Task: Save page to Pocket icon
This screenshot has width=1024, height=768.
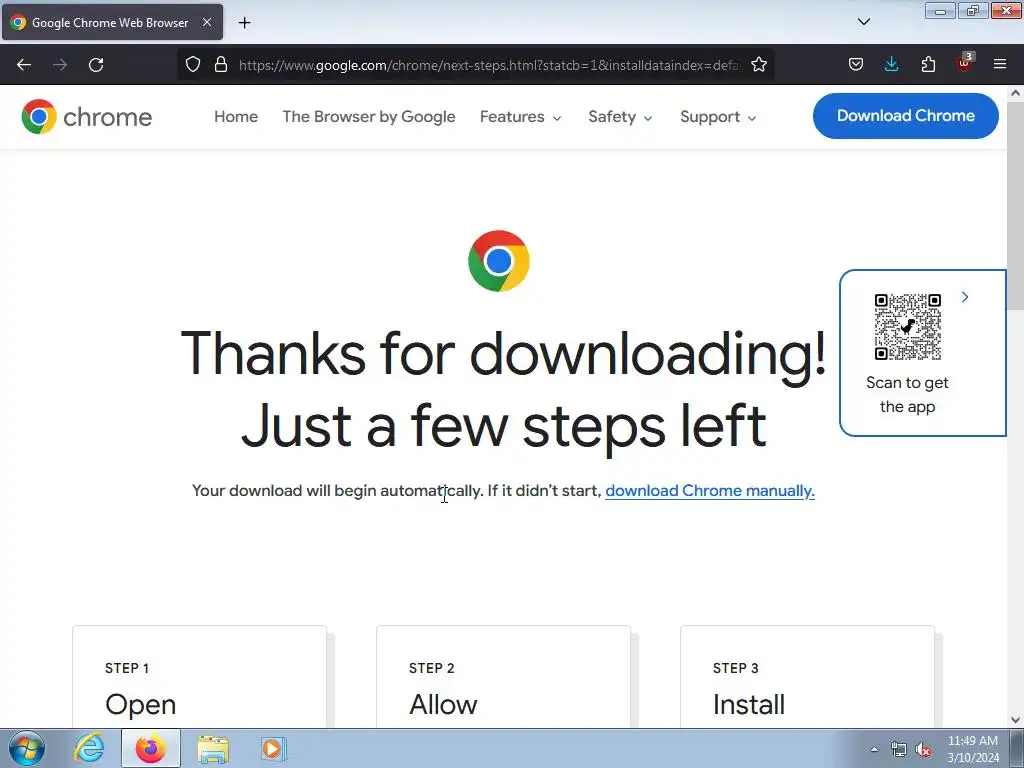Action: [x=856, y=65]
